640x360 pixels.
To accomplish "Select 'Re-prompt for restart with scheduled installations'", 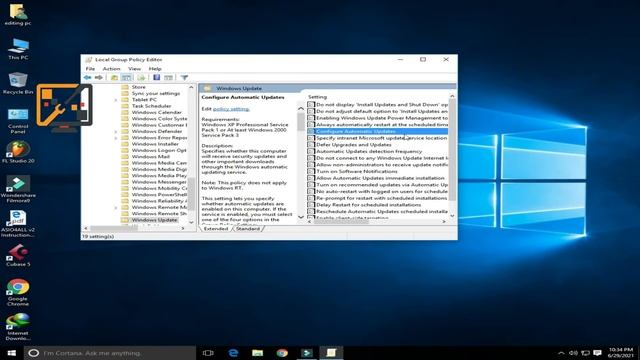I will [x=382, y=198].
